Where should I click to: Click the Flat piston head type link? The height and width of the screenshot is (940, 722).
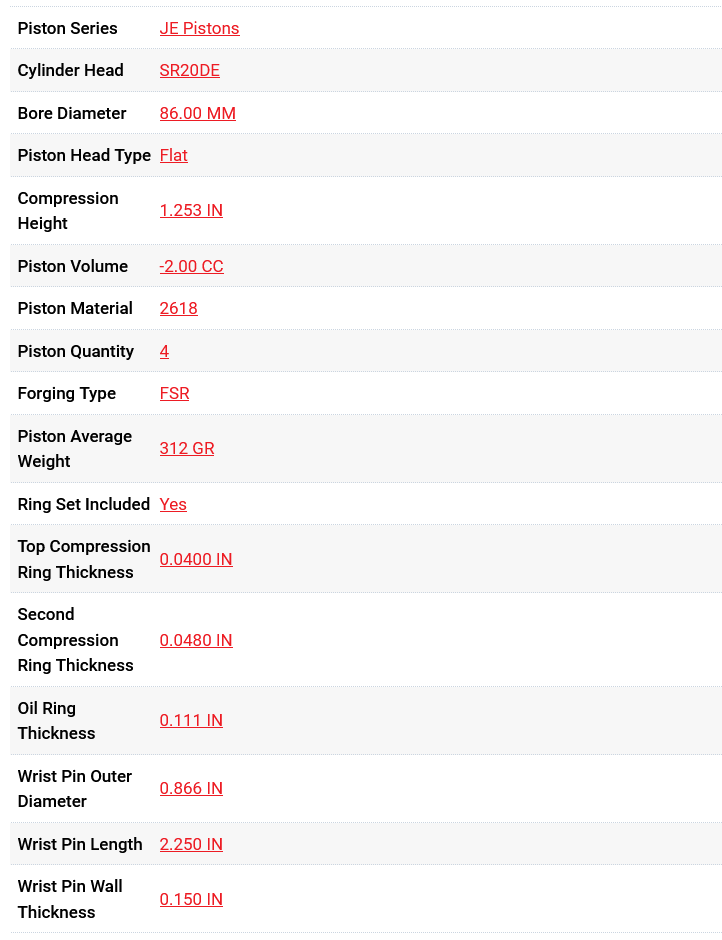(173, 155)
